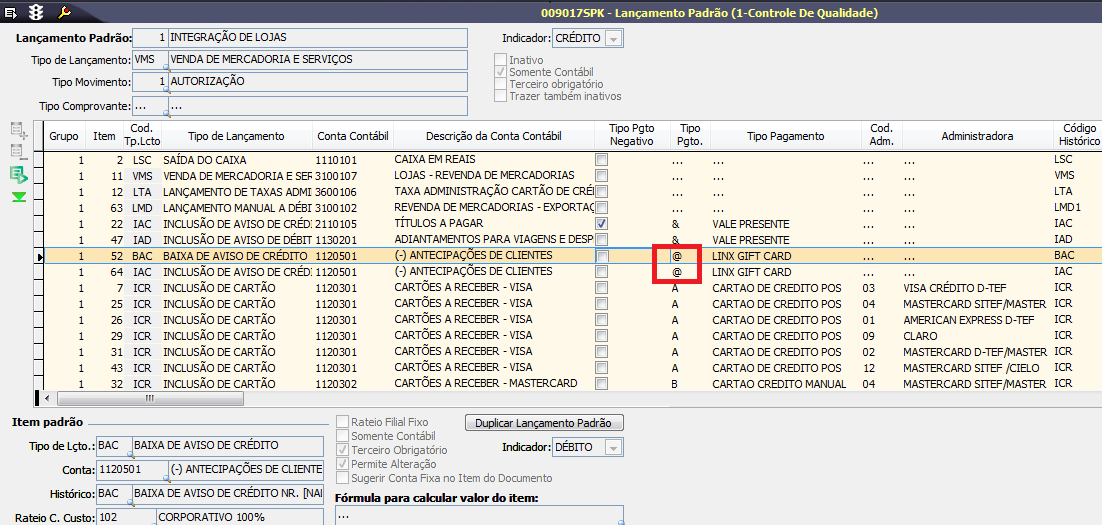Click the traffic light icon in title bar

coord(35,12)
